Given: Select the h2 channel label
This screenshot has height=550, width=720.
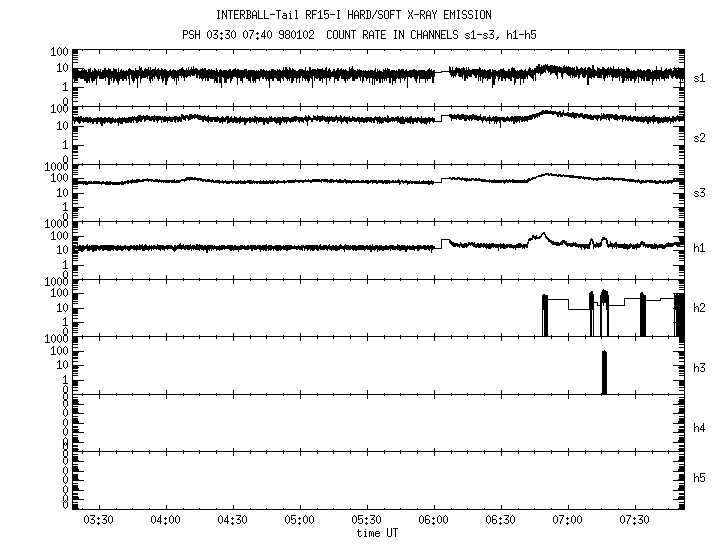Looking at the screenshot, I should pyautogui.click(x=700, y=308).
